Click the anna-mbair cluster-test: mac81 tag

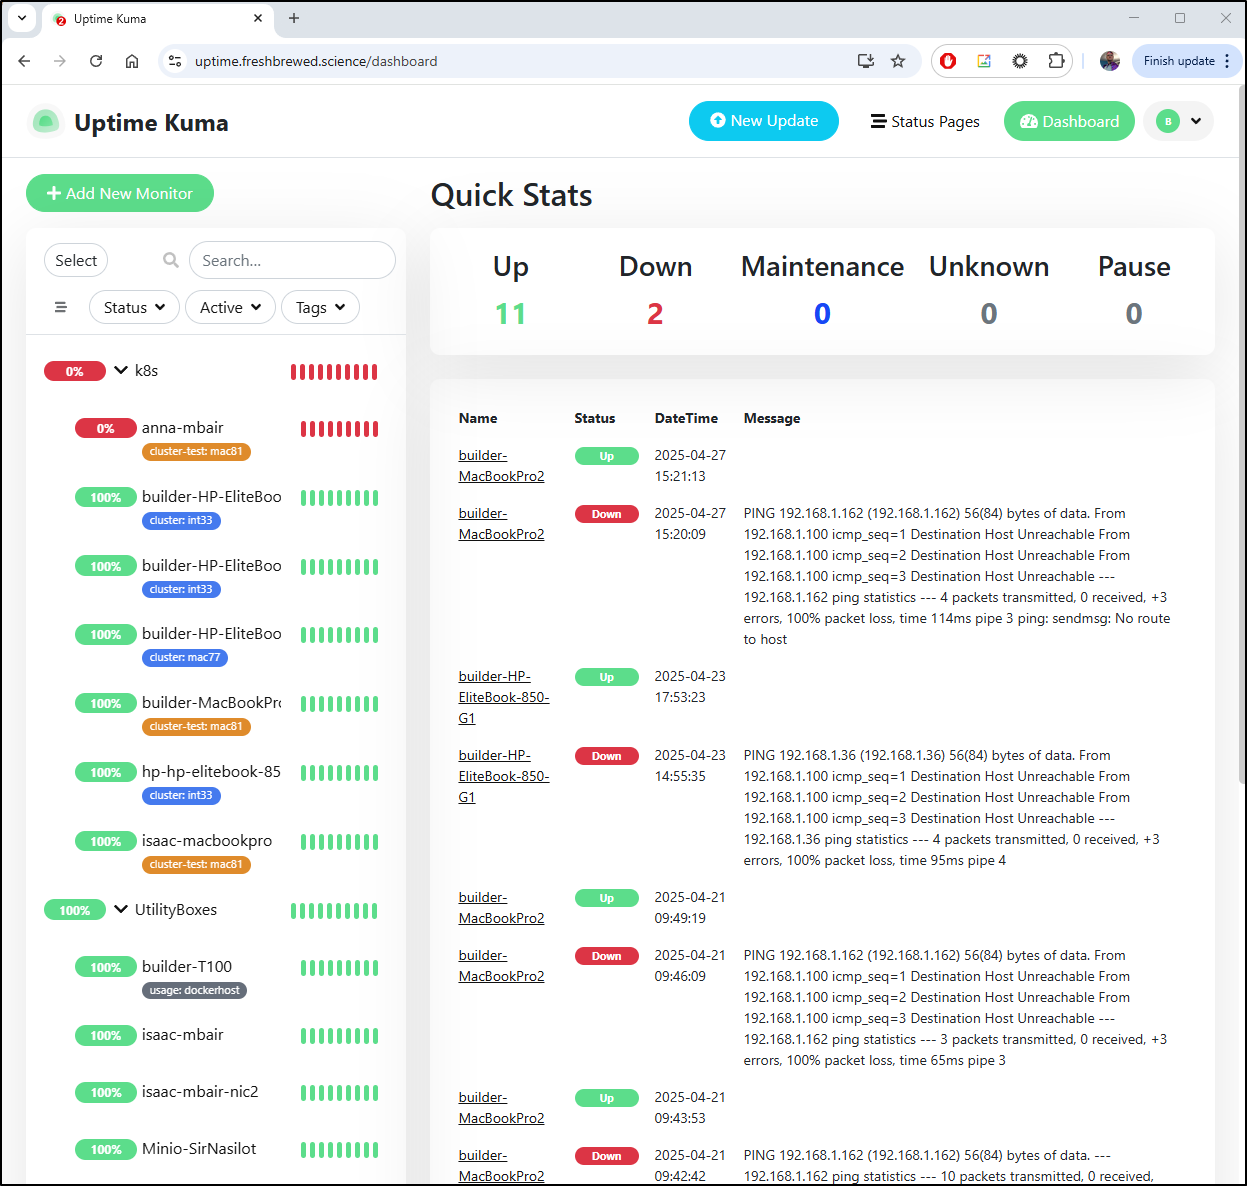(196, 451)
